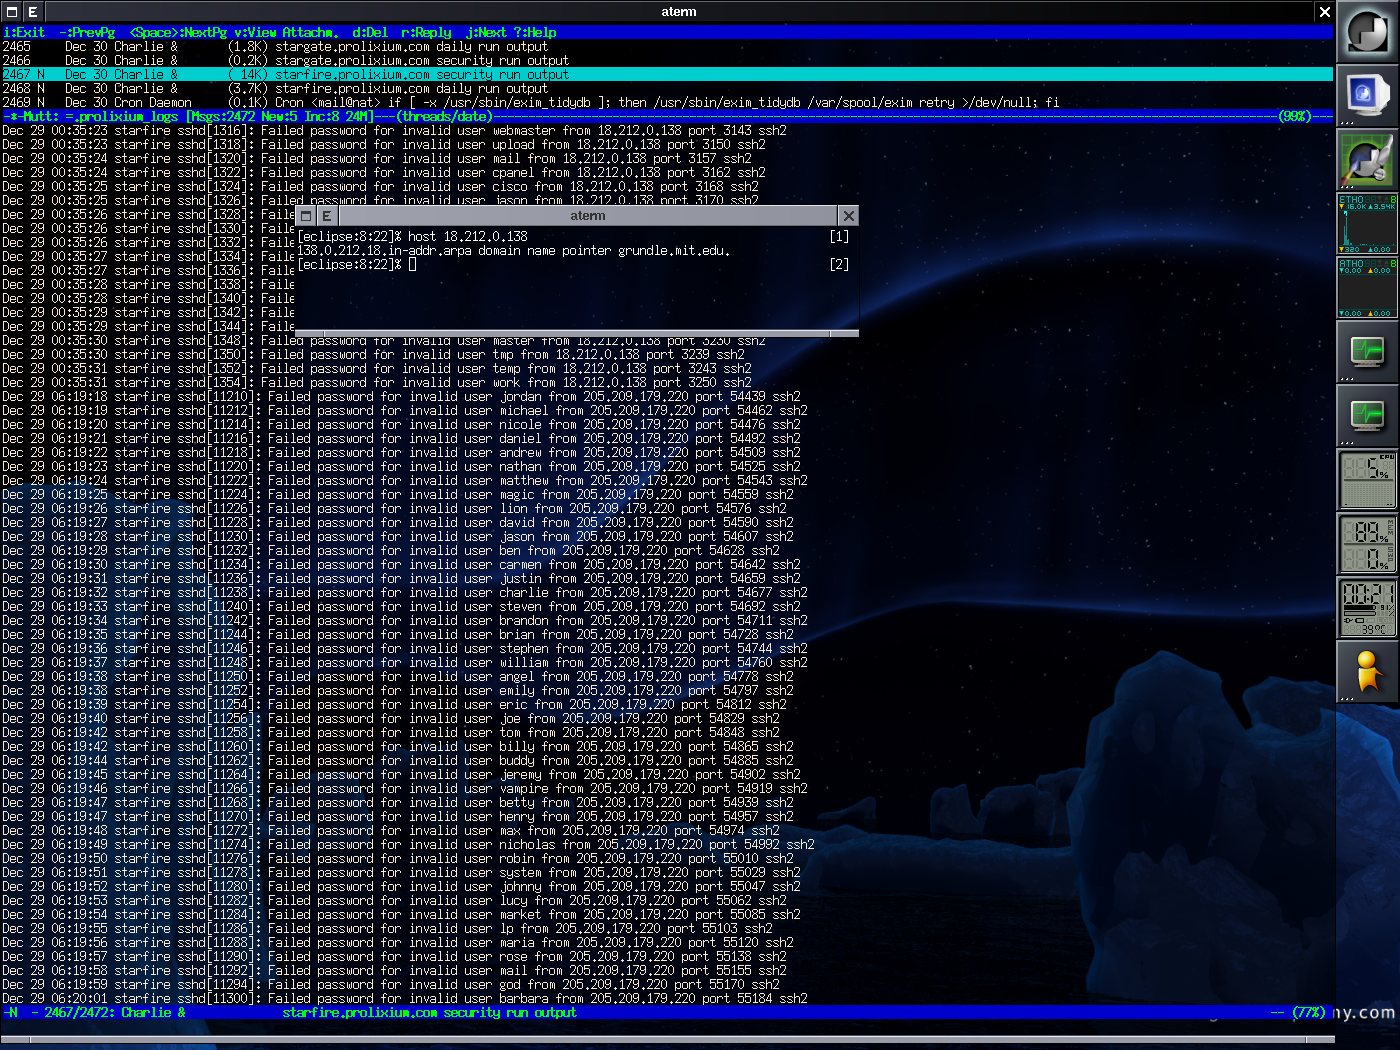
Task: Launch the yellow AIM running man icon
Action: [x=1368, y=672]
